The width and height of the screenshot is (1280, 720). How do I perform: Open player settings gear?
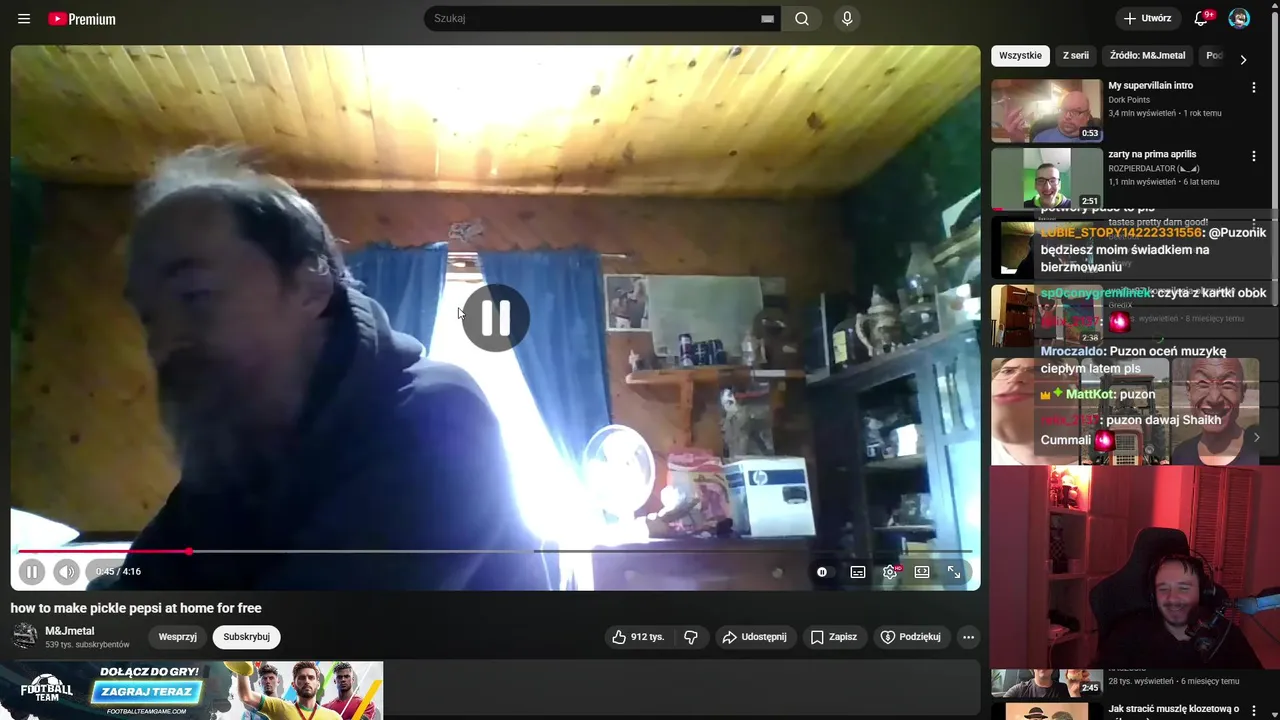click(890, 572)
